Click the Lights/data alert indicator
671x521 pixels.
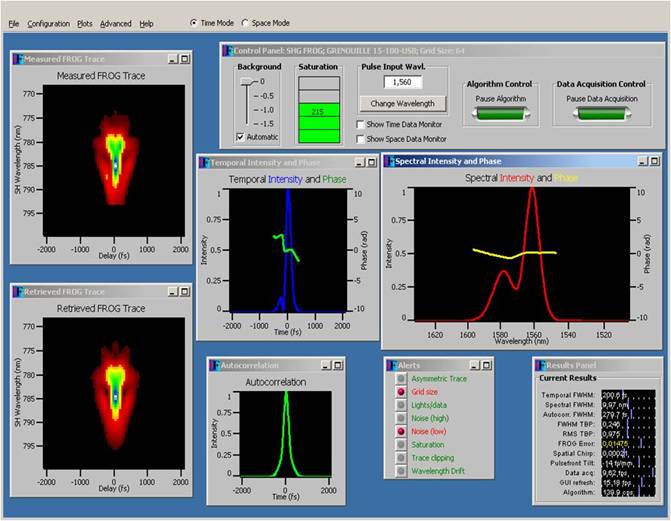pos(401,405)
